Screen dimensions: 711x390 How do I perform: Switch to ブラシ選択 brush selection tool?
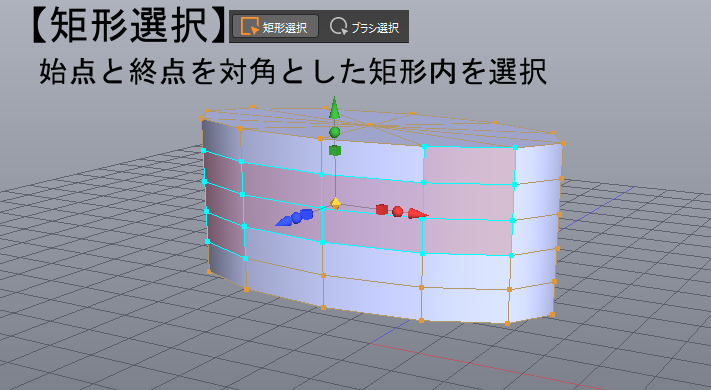(365, 27)
